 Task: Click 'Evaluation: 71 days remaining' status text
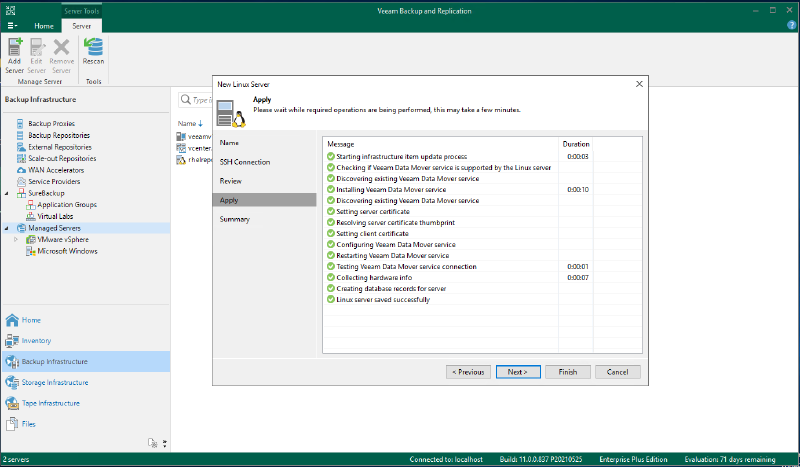click(730, 459)
